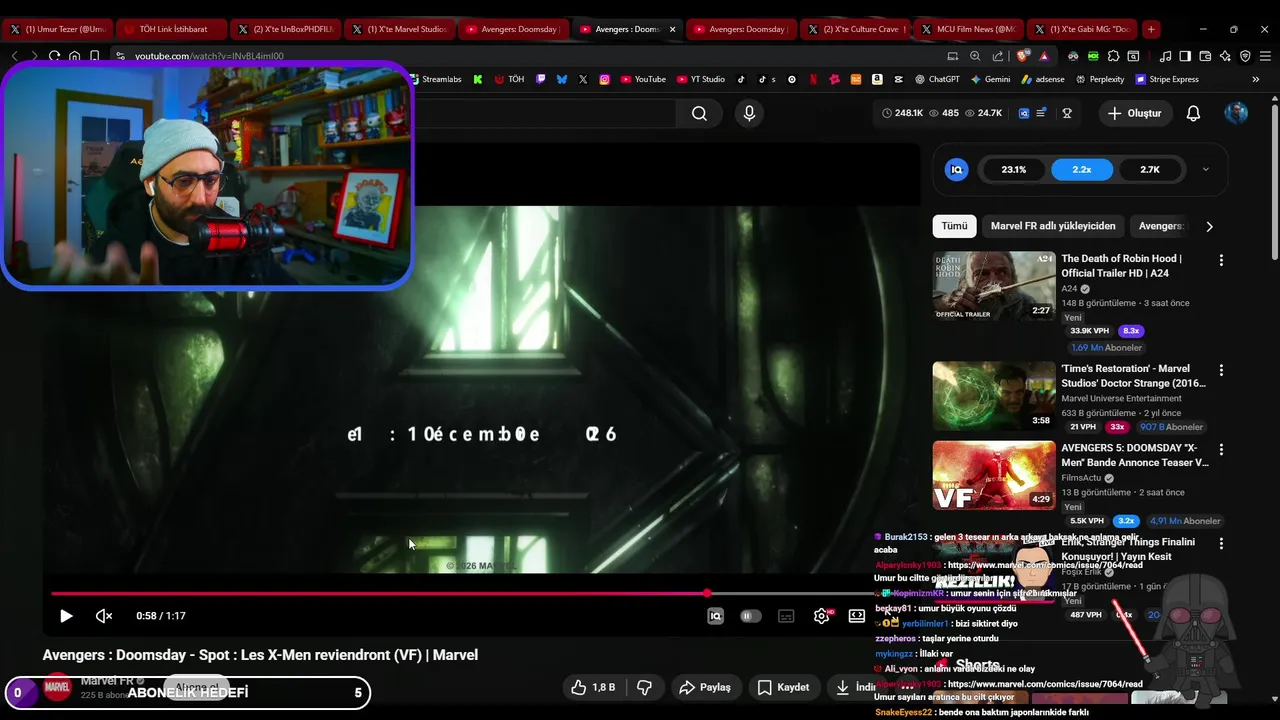Open YT Studio bookmark

701,79
